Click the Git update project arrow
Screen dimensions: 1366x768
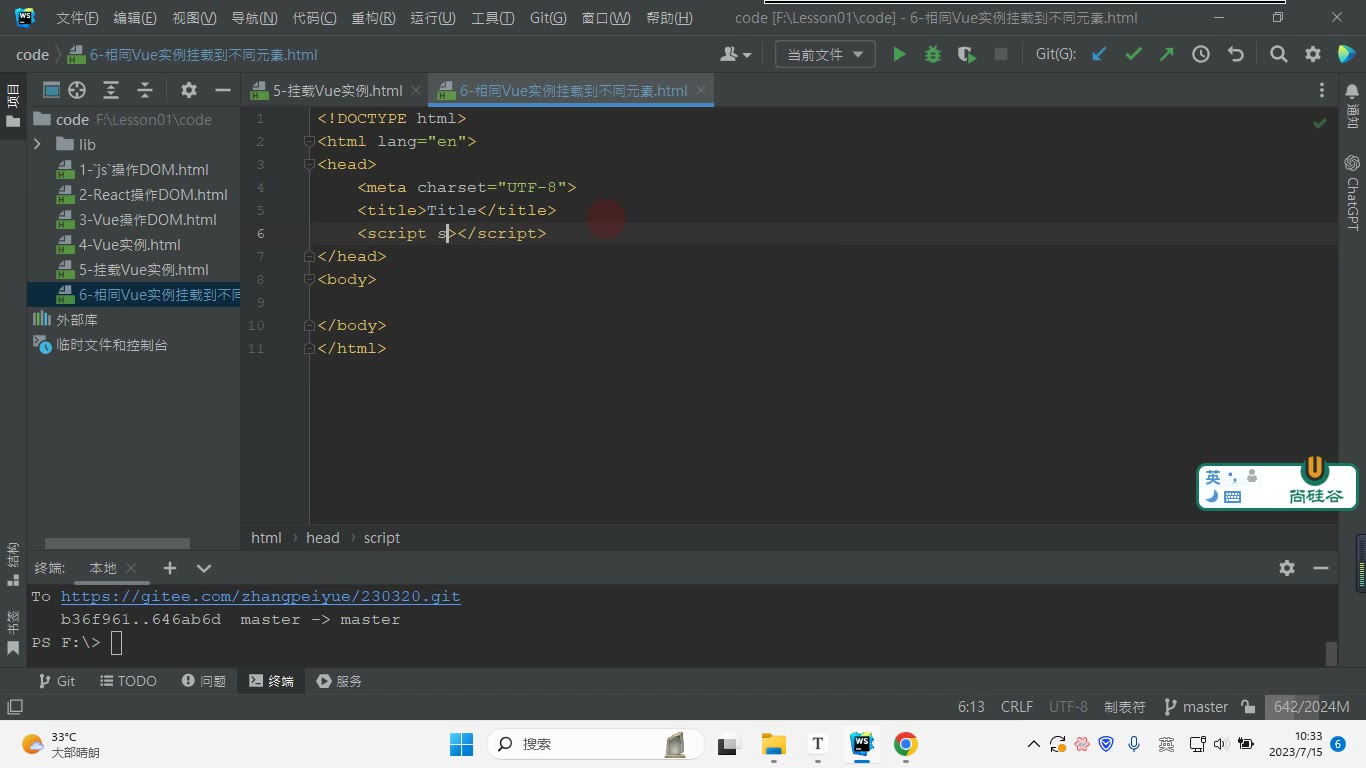1099,55
